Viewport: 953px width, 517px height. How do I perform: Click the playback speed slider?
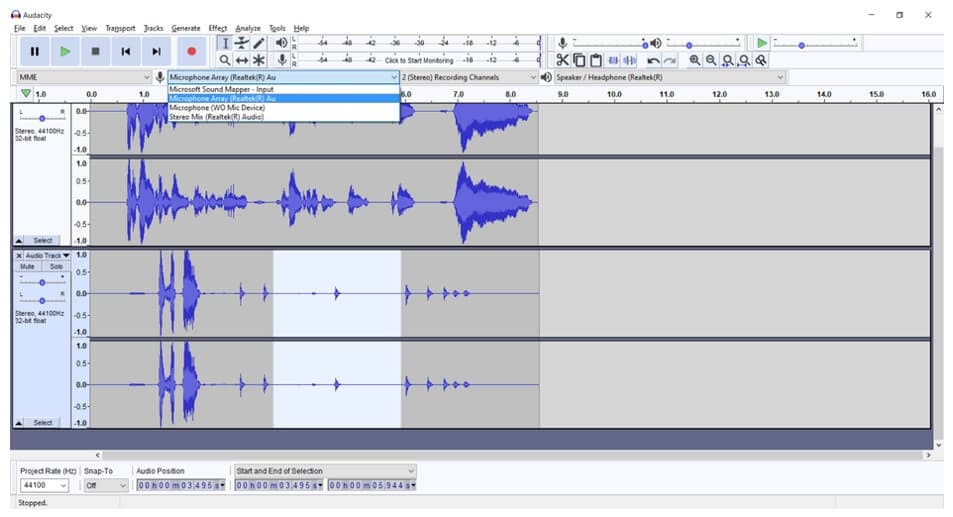tap(815, 43)
